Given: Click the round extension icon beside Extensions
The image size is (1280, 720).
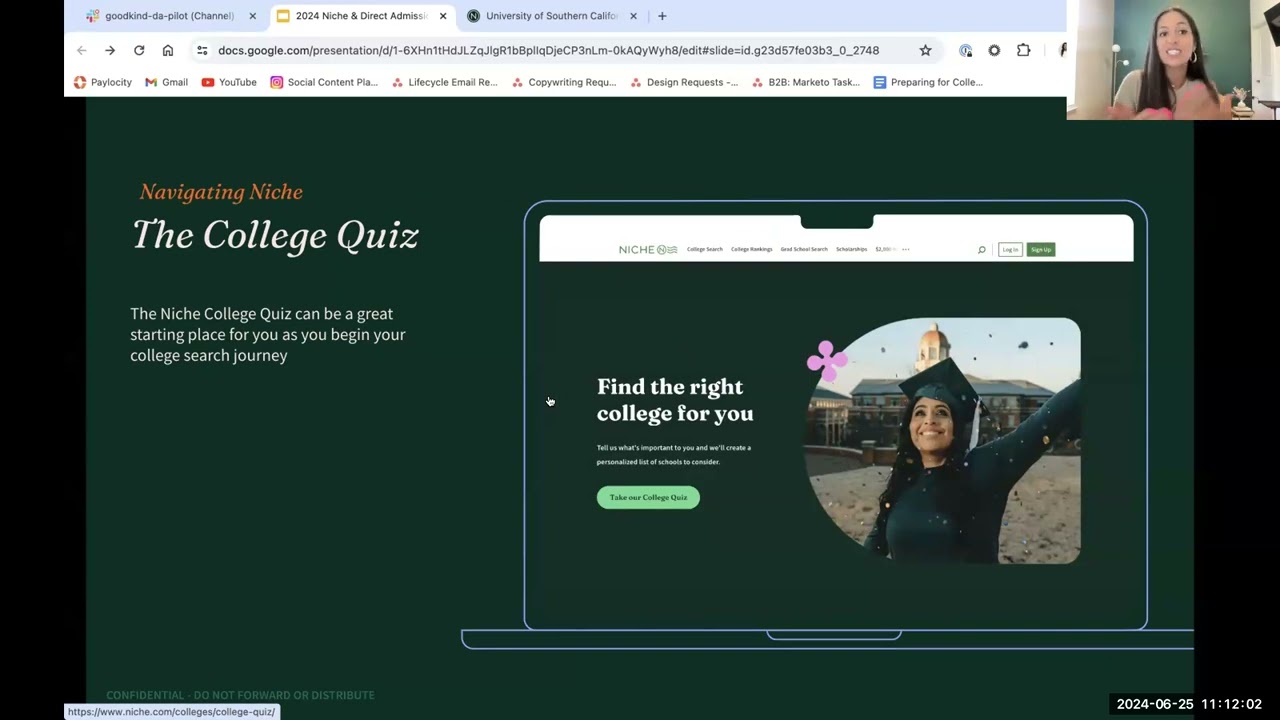Looking at the screenshot, I should pyautogui.click(x=994, y=50).
